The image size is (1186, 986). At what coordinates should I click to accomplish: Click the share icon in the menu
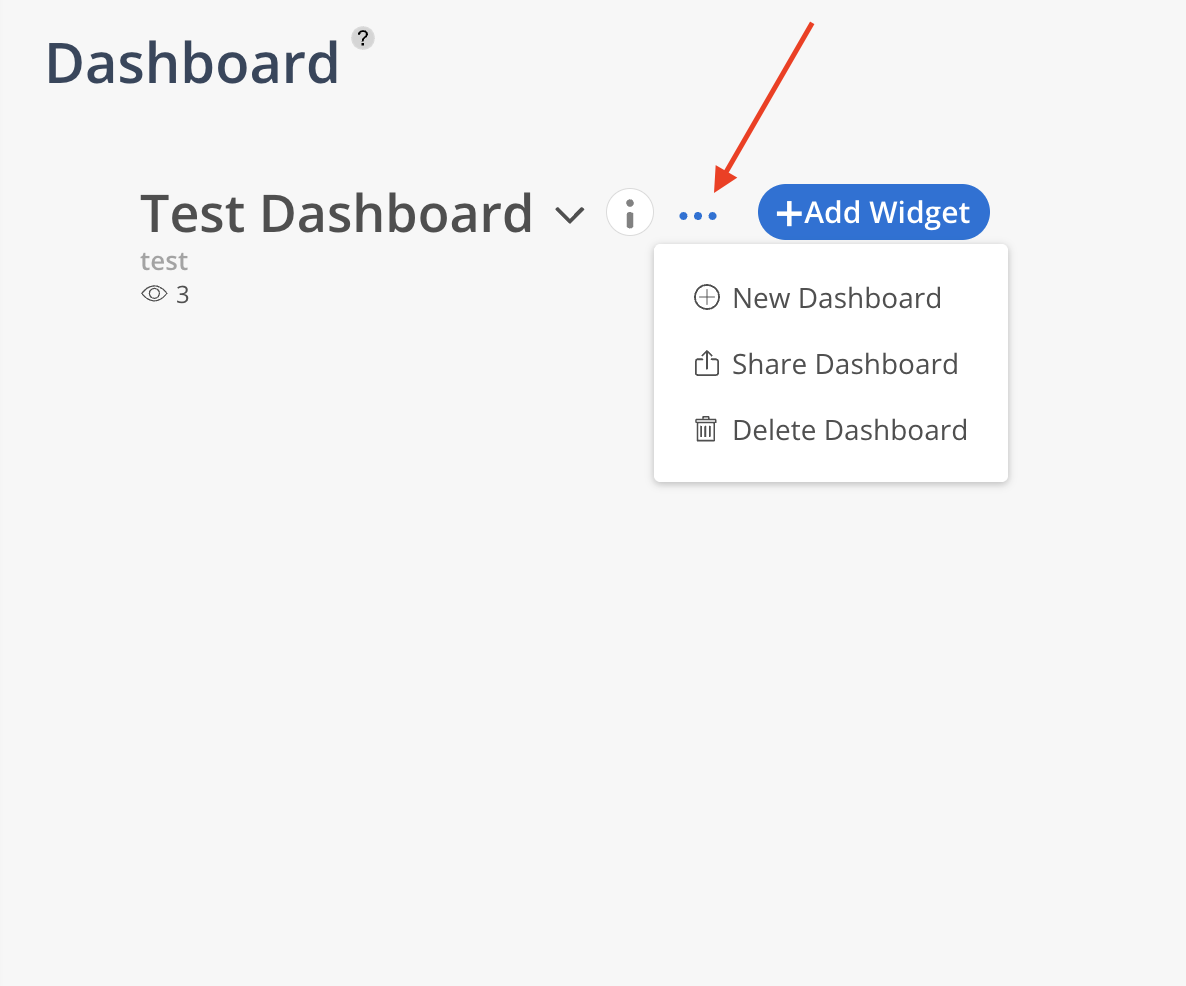click(x=706, y=364)
